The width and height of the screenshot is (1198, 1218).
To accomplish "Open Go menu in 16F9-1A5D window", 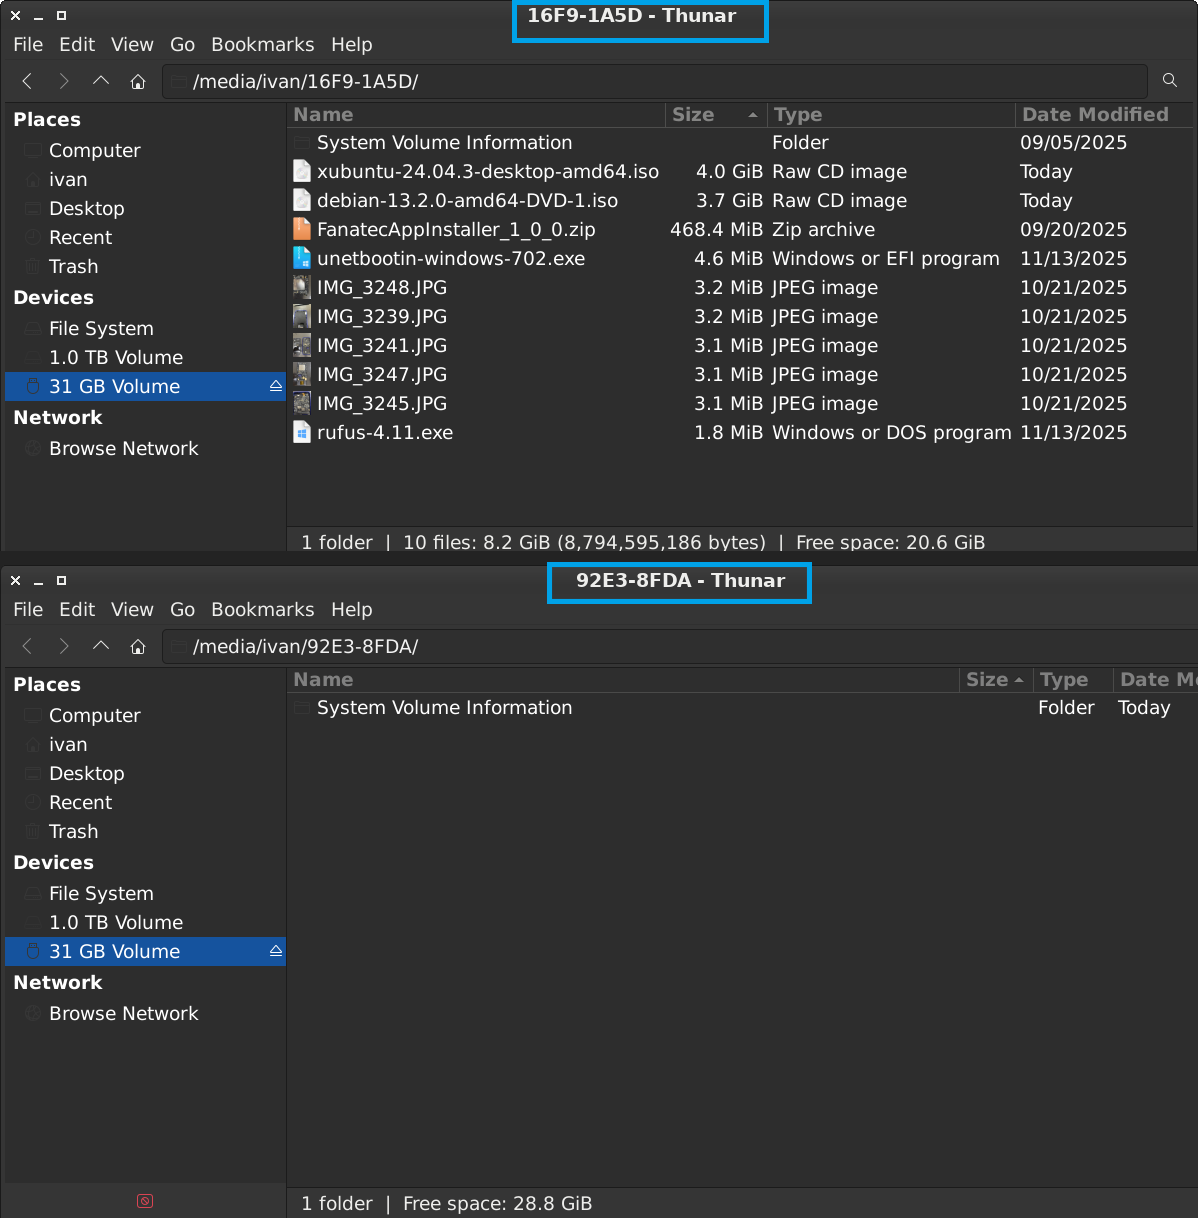I will 182,44.
